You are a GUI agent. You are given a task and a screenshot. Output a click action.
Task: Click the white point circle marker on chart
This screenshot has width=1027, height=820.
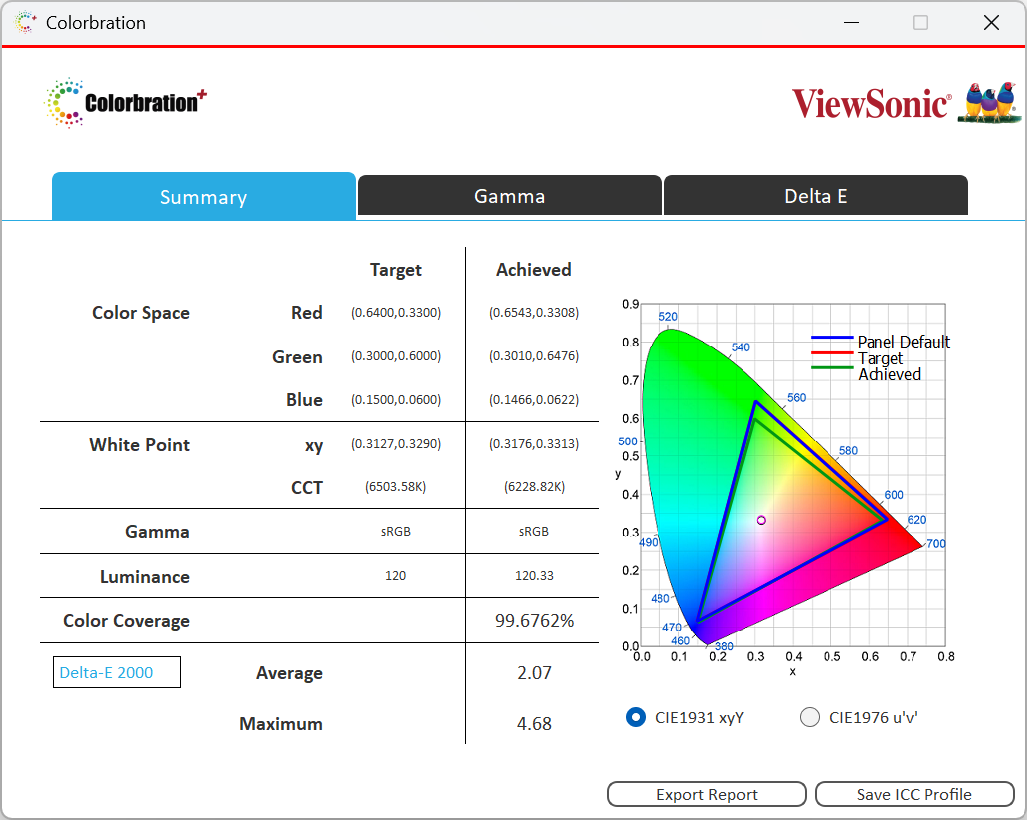click(x=761, y=520)
